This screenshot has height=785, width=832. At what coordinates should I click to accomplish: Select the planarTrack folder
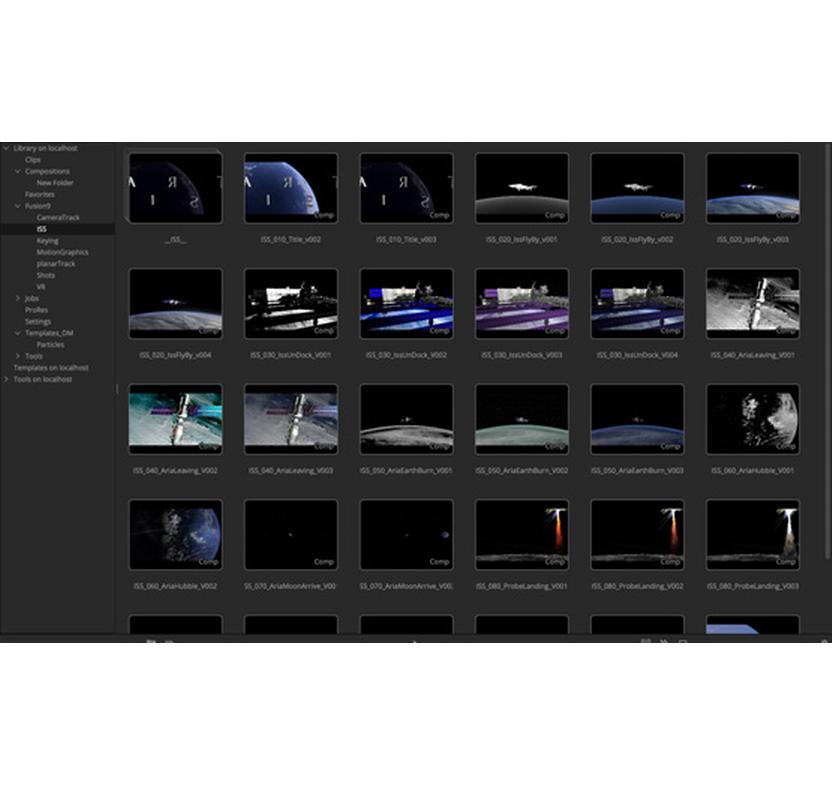[x=56, y=264]
